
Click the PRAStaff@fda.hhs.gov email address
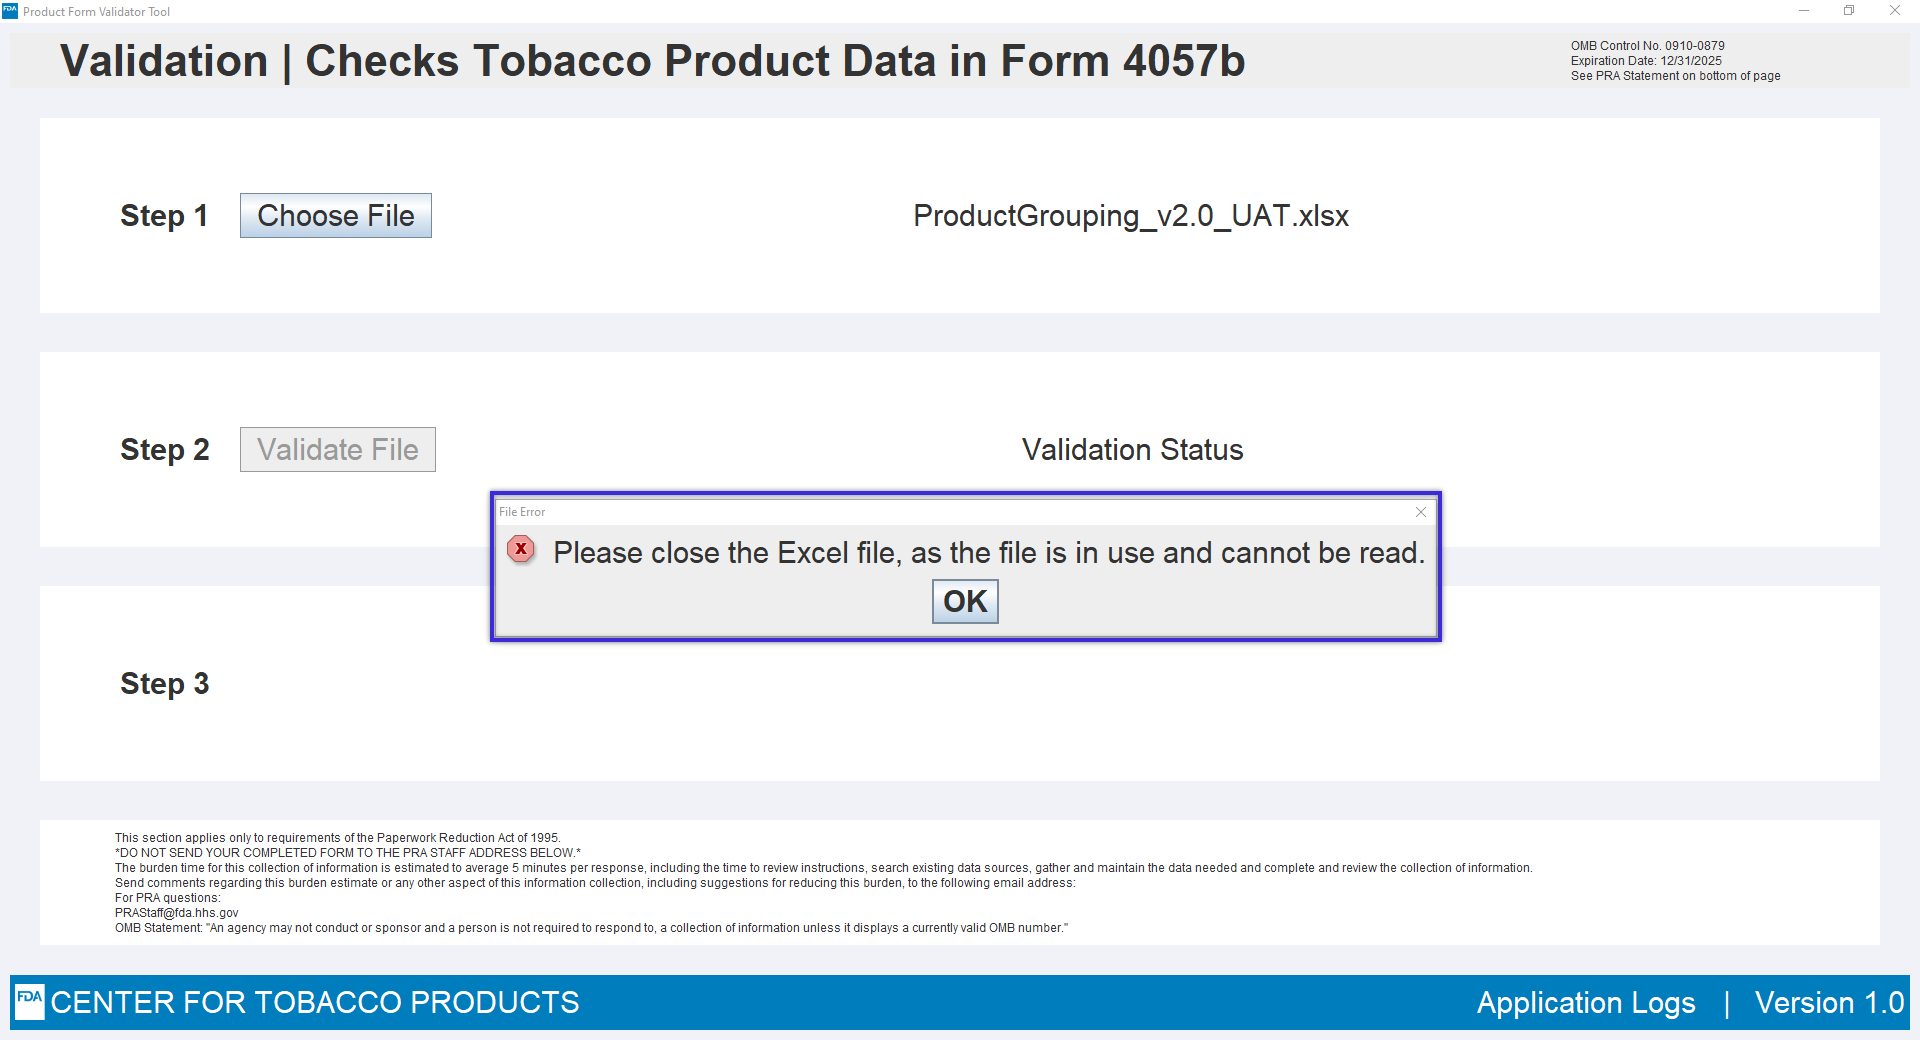tap(177, 913)
